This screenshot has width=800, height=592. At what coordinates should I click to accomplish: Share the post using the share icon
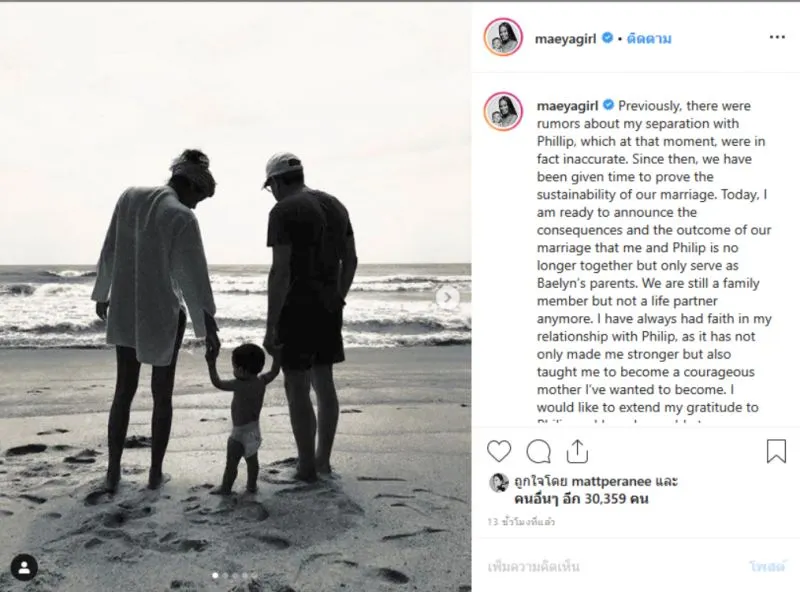[577, 451]
